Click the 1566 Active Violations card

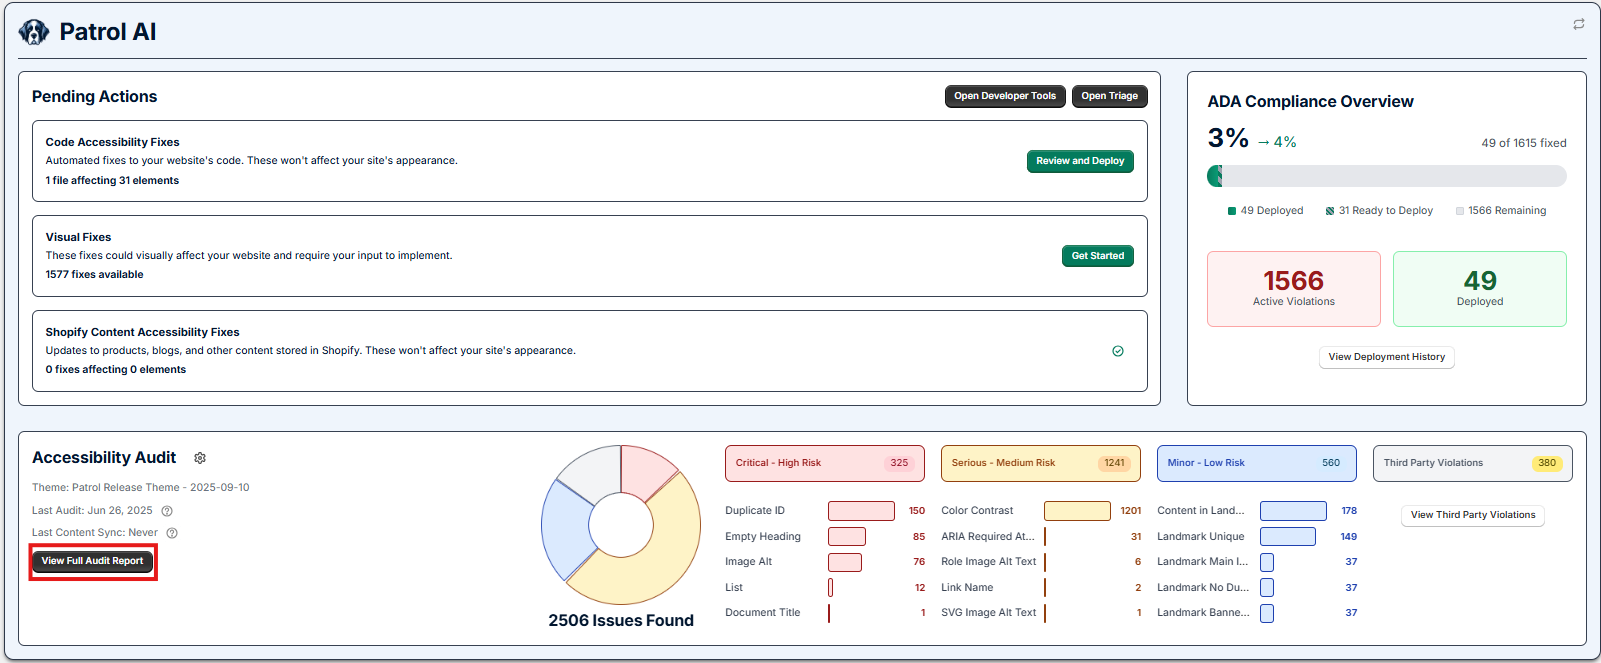pyautogui.click(x=1294, y=289)
